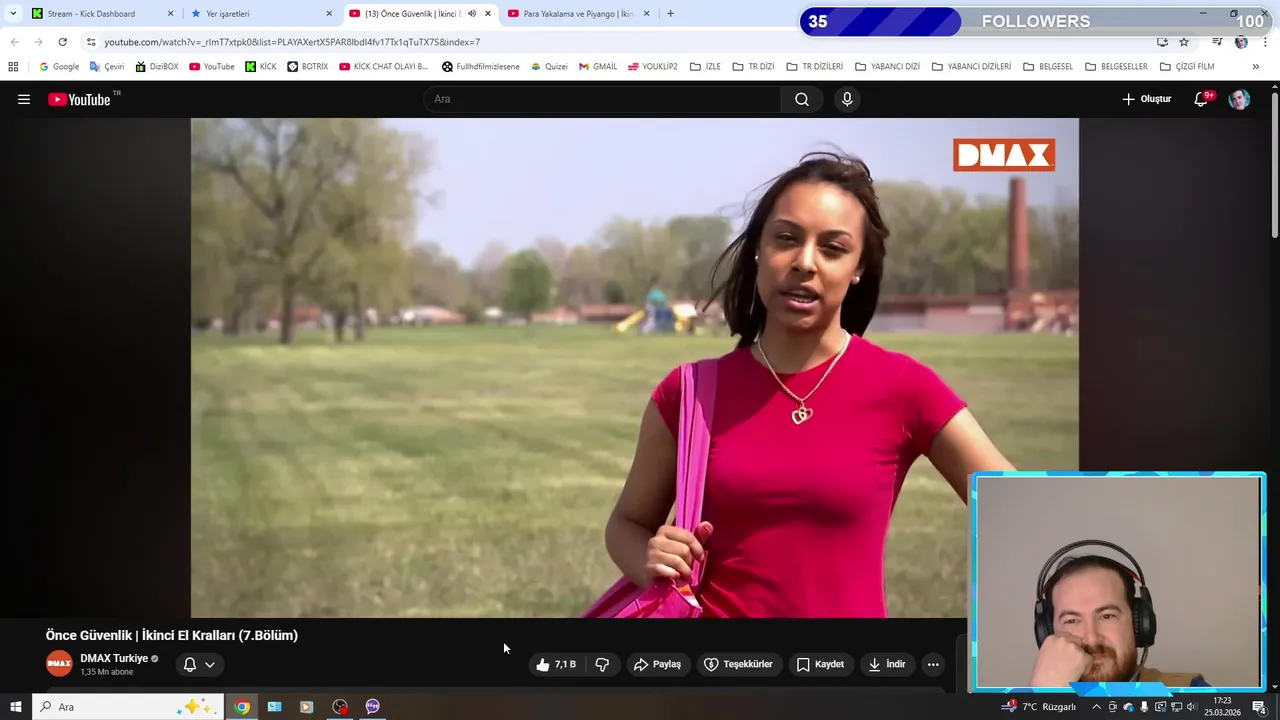Click the Windows taskbar search box
Screen dimensions: 1280x720
click(128, 707)
